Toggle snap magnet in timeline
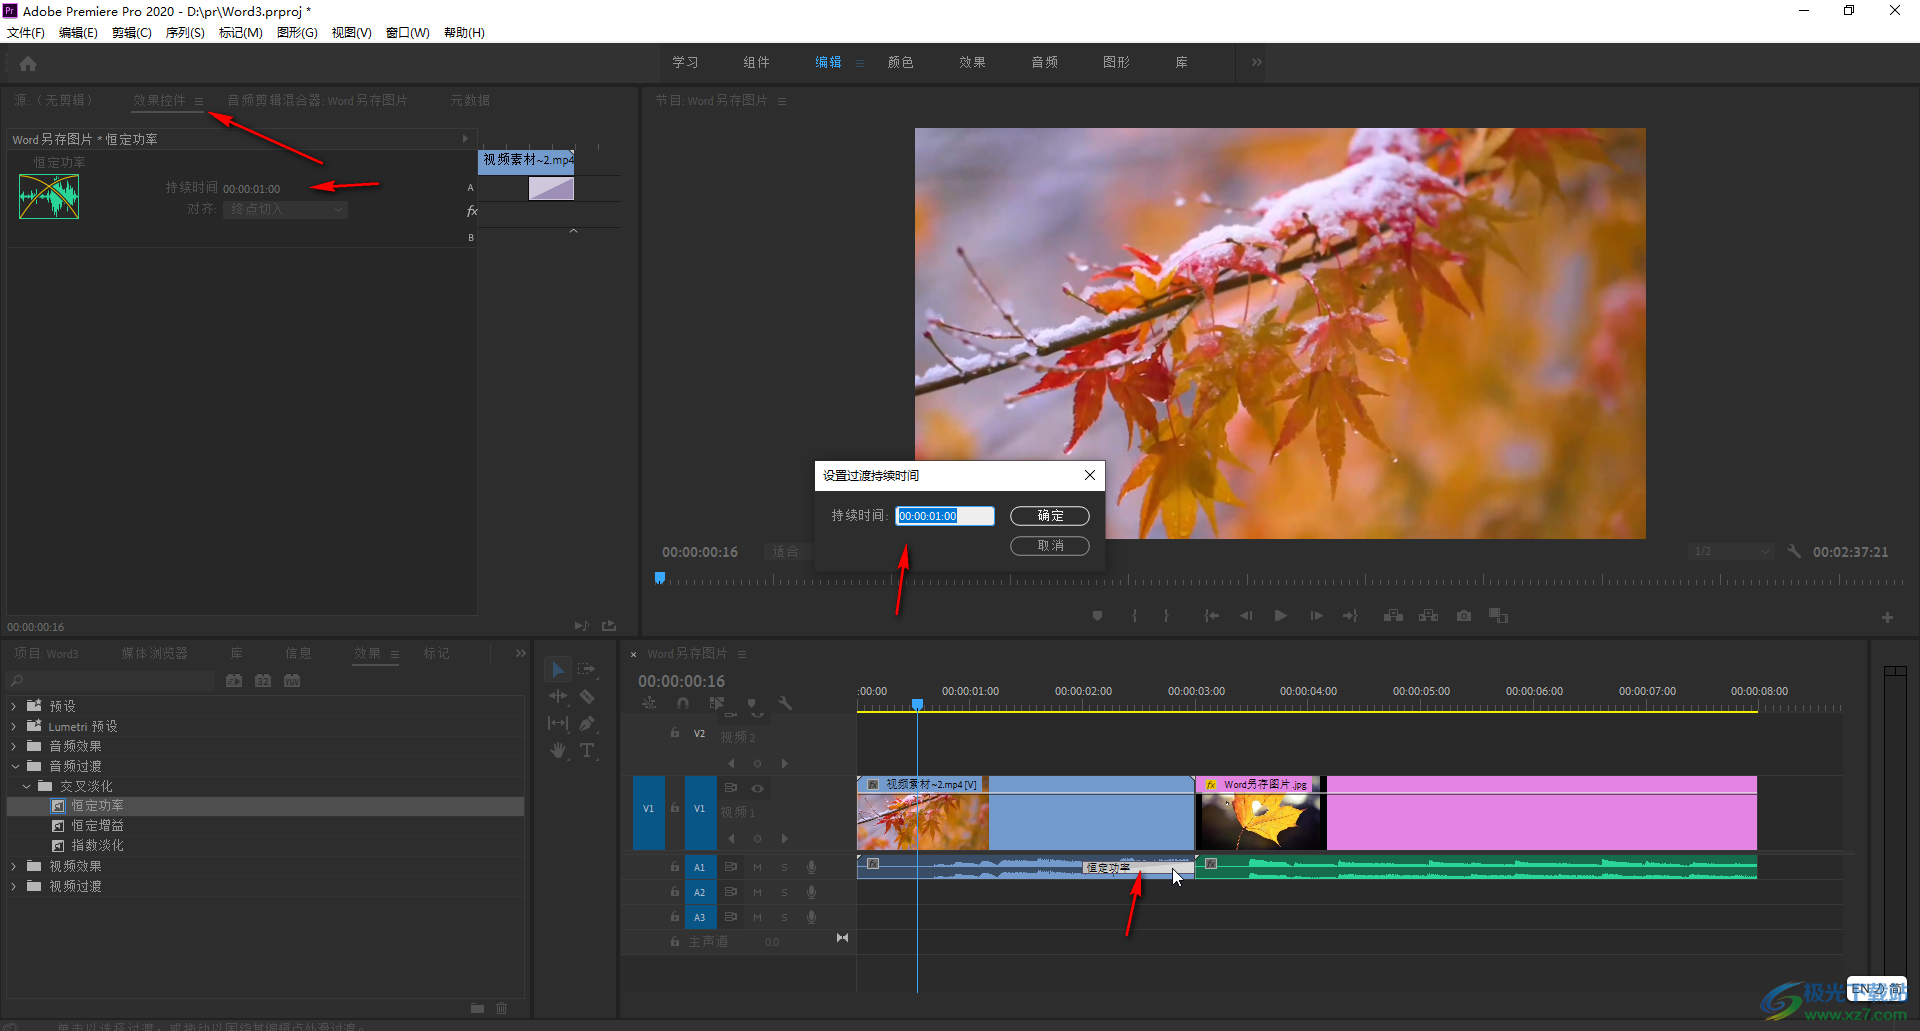Image resolution: width=1920 pixels, height=1031 pixels. [x=683, y=703]
